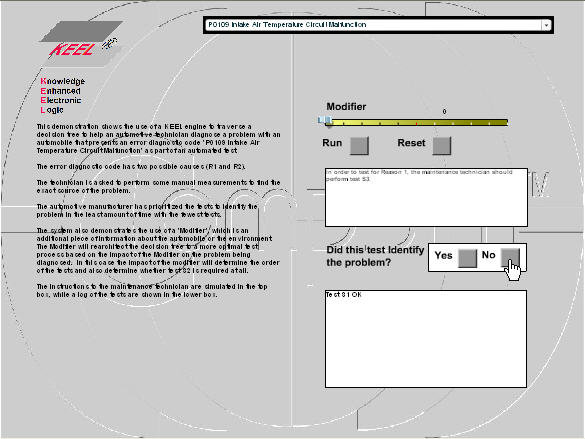Viewport: 585px width, 439px height.
Task: Click the technician instructions text box
Action: coord(426,197)
